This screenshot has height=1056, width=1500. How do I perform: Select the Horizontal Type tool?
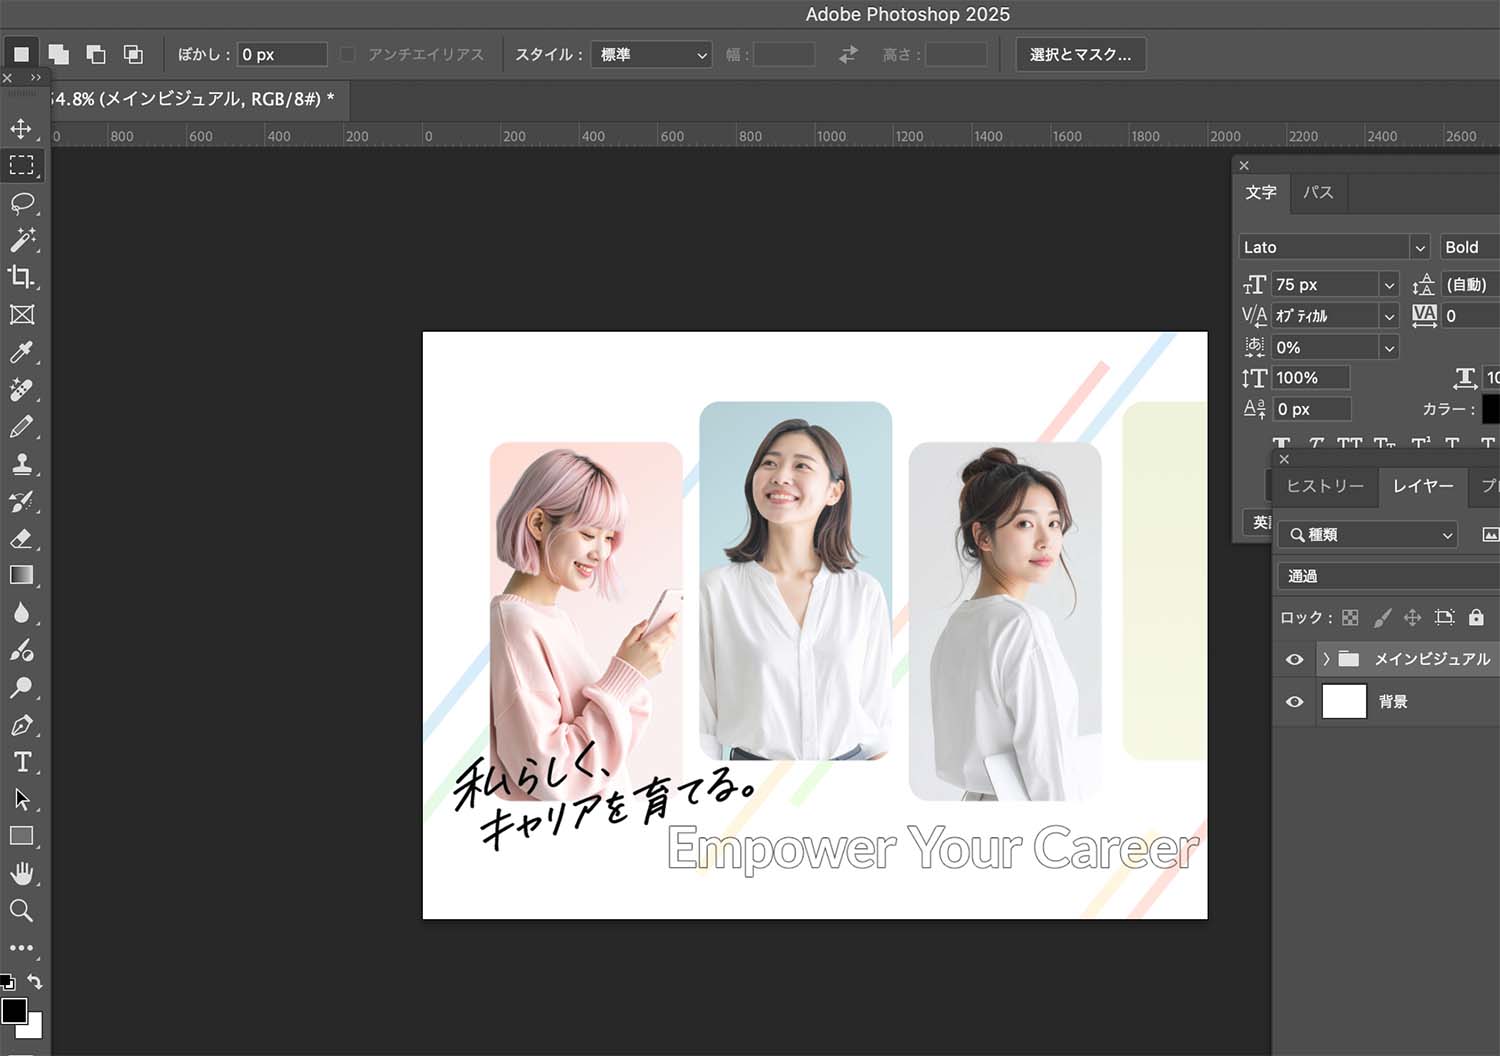click(x=21, y=762)
